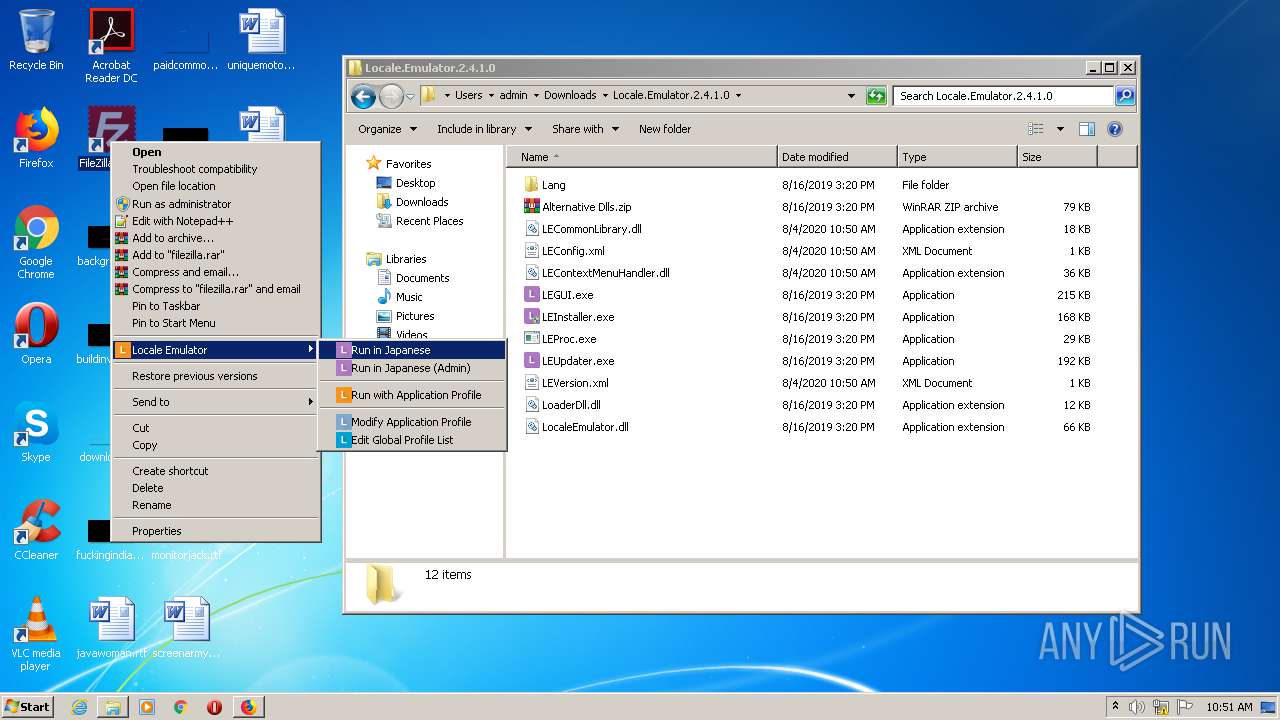Select Downloads in navigation pane

point(412,202)
